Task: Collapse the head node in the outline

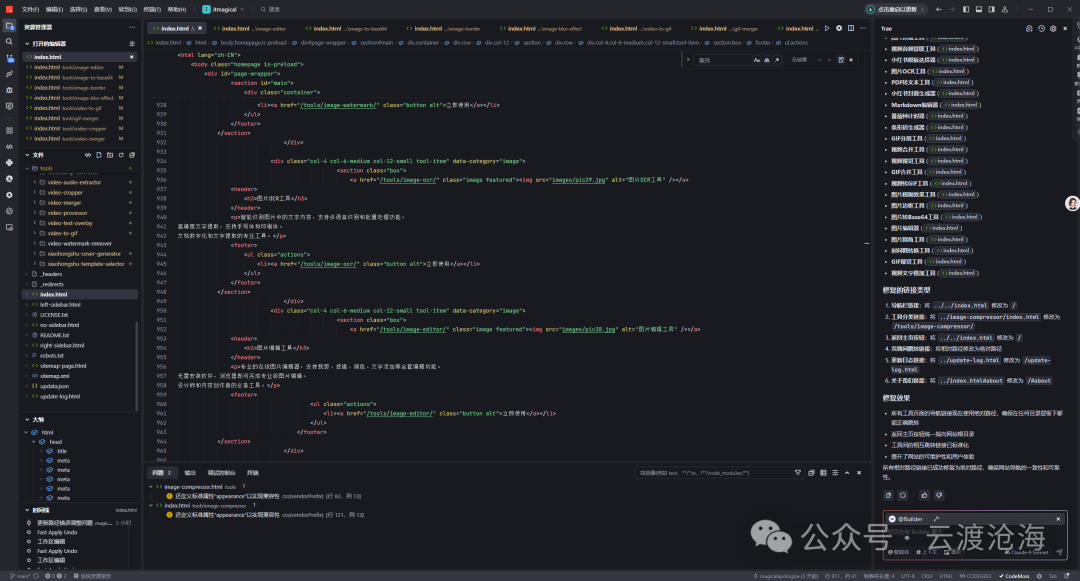Action: pyautogui.click(x=34, y=442)
